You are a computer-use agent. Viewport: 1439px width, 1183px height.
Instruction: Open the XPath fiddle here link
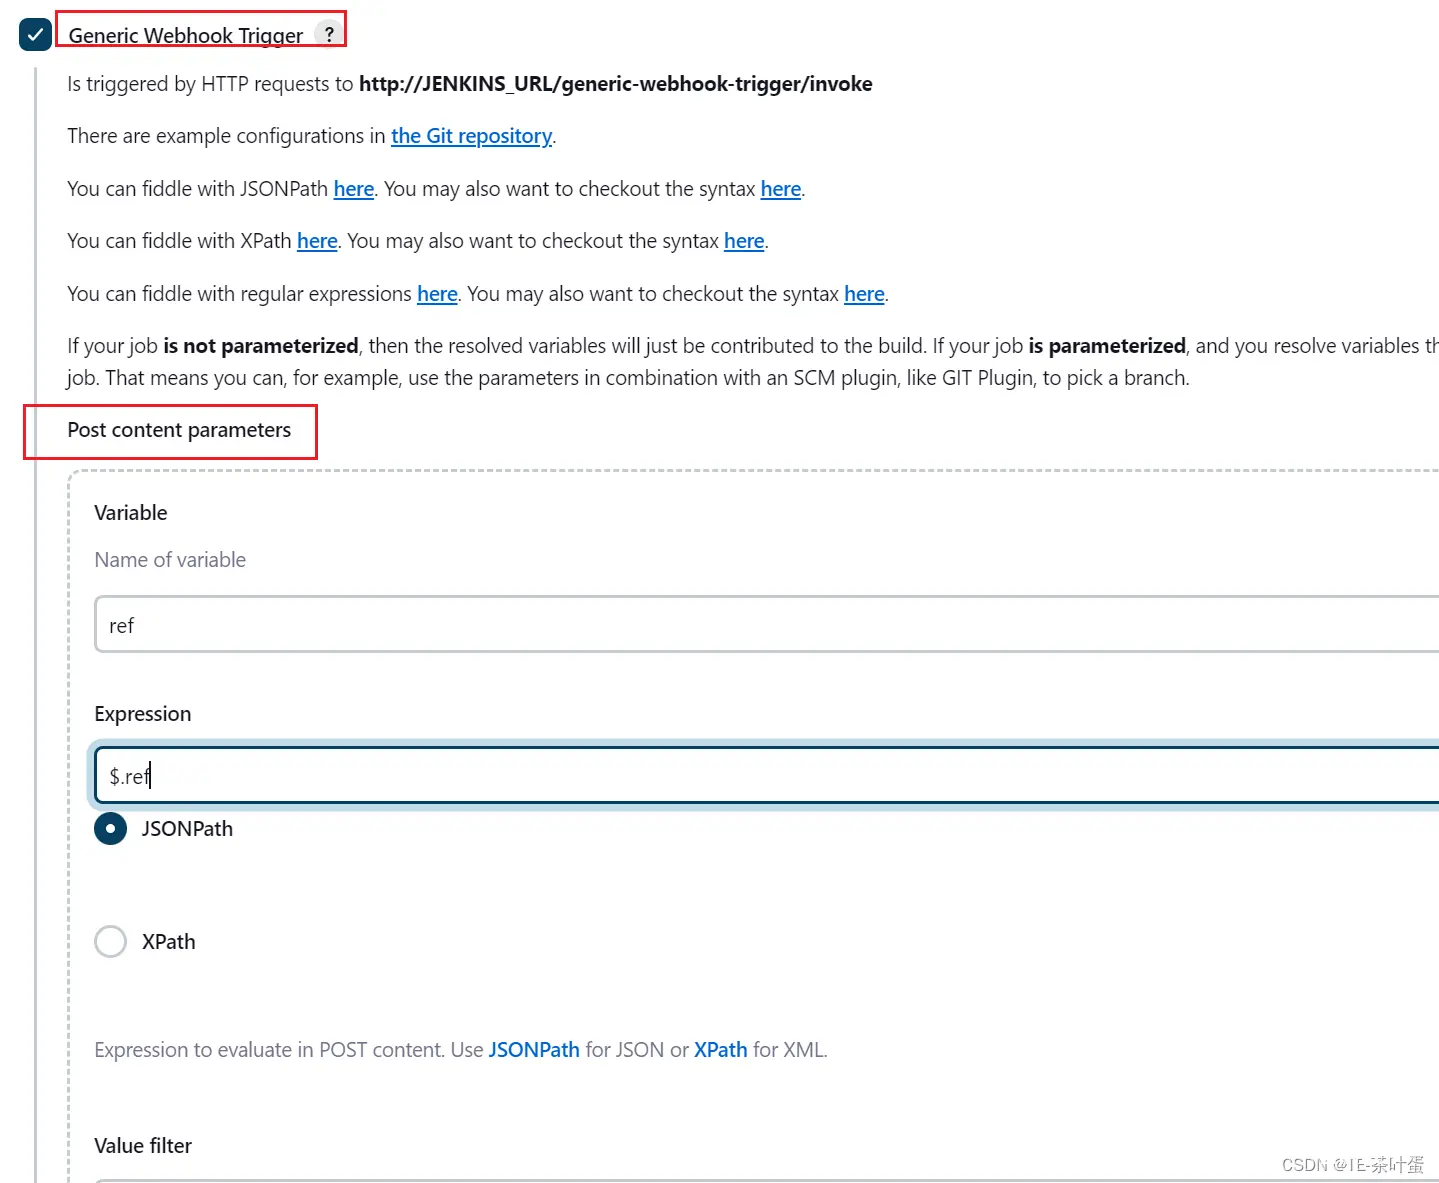[317, 241]
